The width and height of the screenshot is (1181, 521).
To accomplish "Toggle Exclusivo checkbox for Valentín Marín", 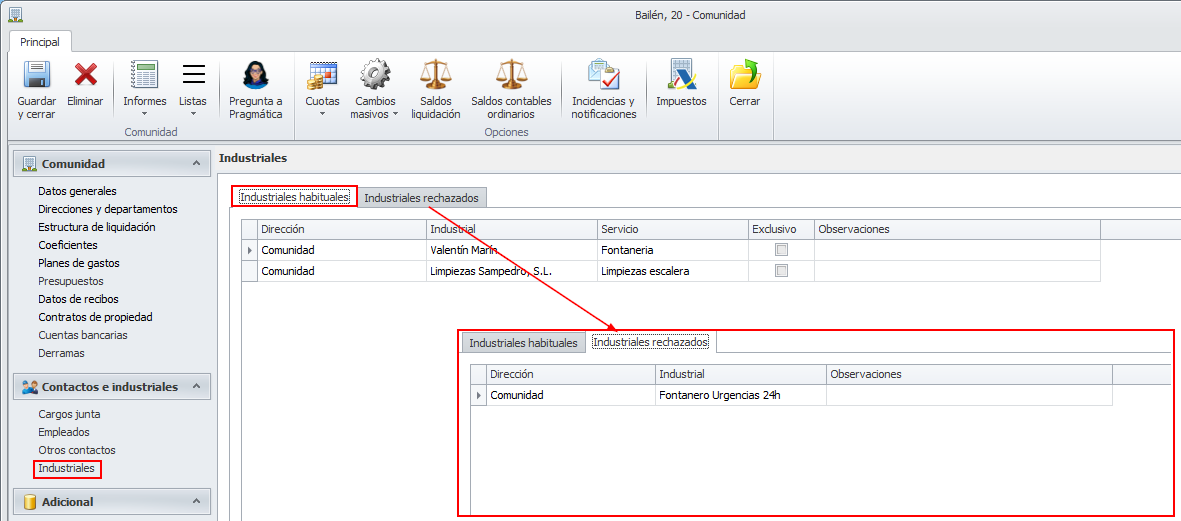I will [x=782, y=250].
